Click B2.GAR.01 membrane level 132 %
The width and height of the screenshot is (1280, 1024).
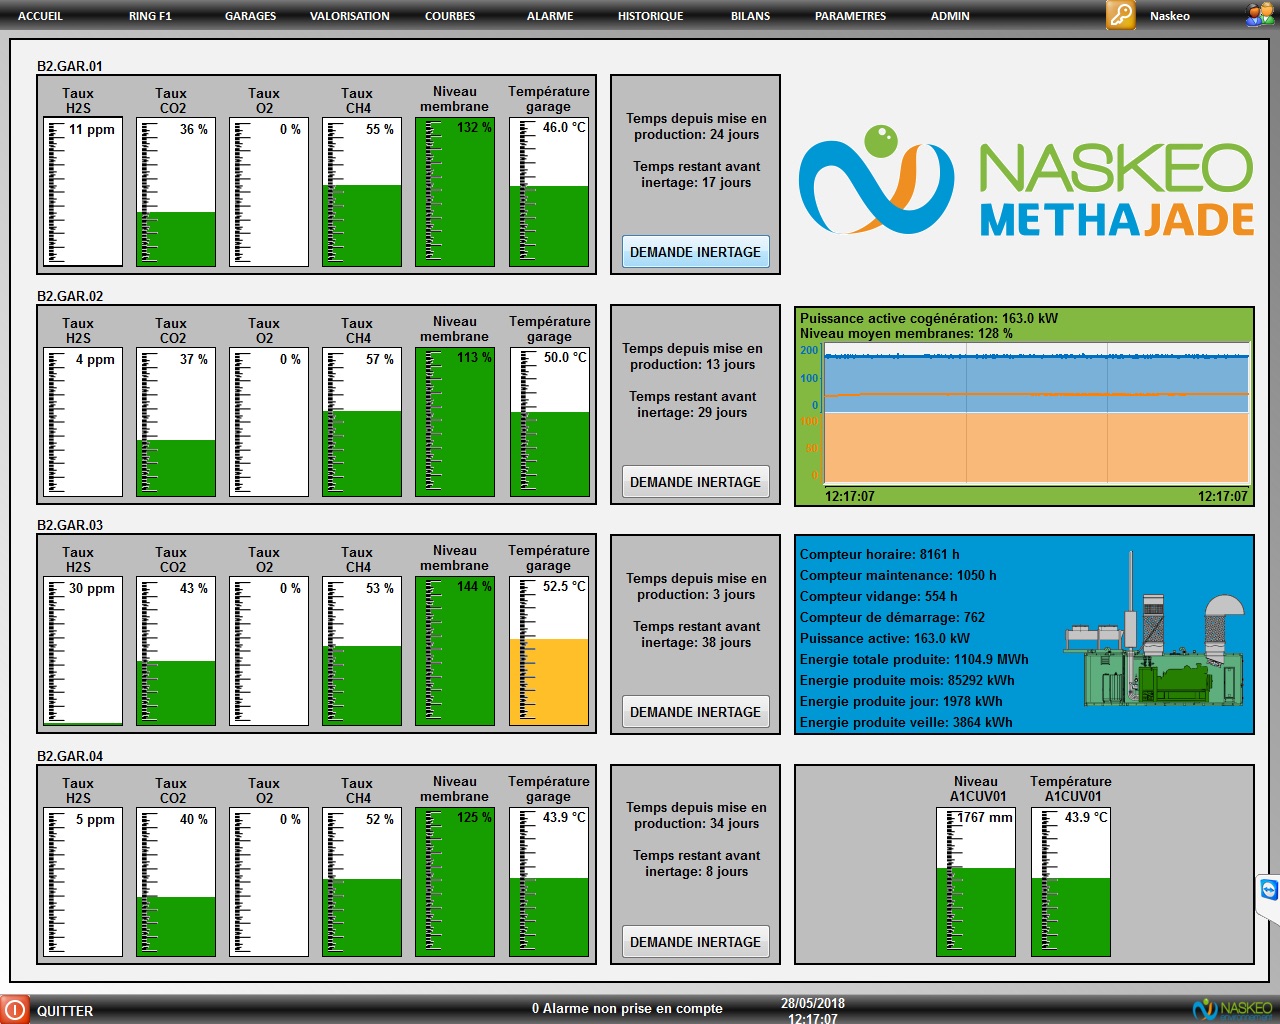pos(455,192)
